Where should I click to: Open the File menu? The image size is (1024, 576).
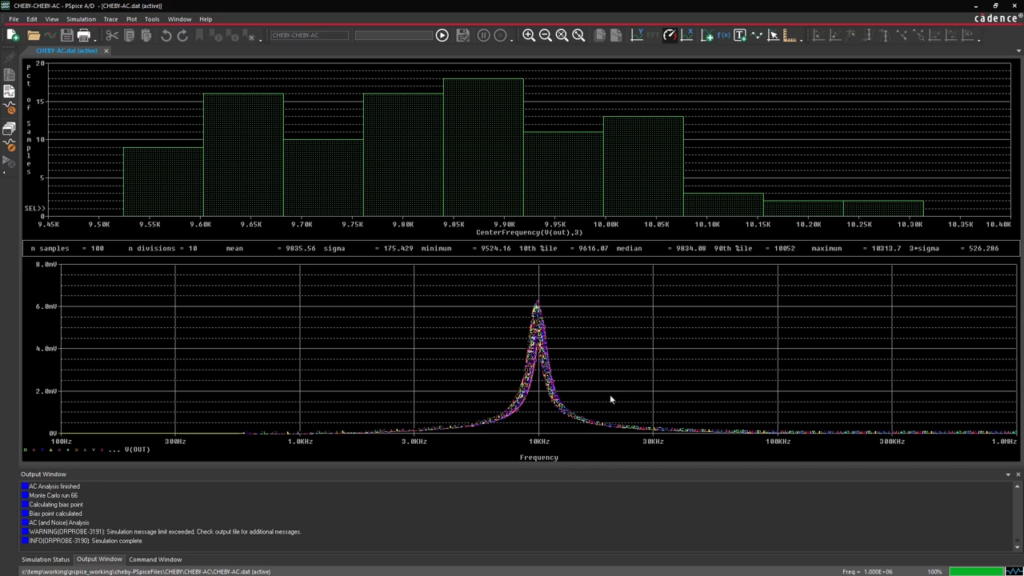(14, 19)
